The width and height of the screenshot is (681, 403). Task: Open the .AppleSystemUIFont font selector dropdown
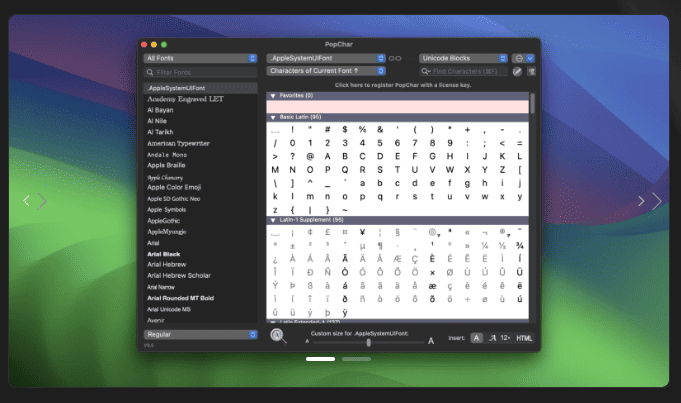tap(326, 58)
